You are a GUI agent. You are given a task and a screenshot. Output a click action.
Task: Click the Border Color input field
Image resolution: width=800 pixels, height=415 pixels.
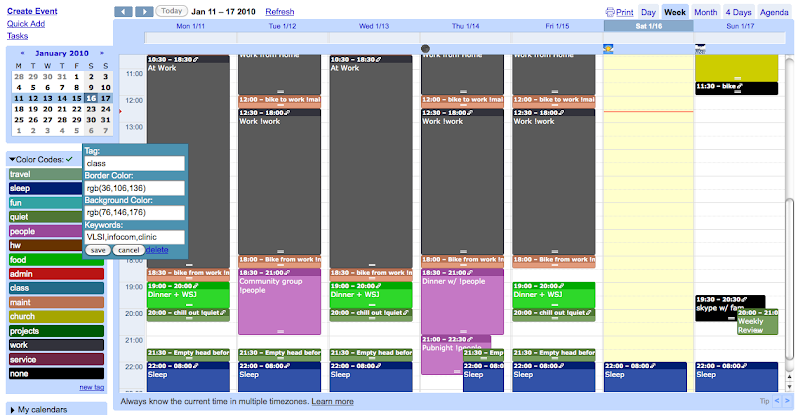tap(135, 188)
